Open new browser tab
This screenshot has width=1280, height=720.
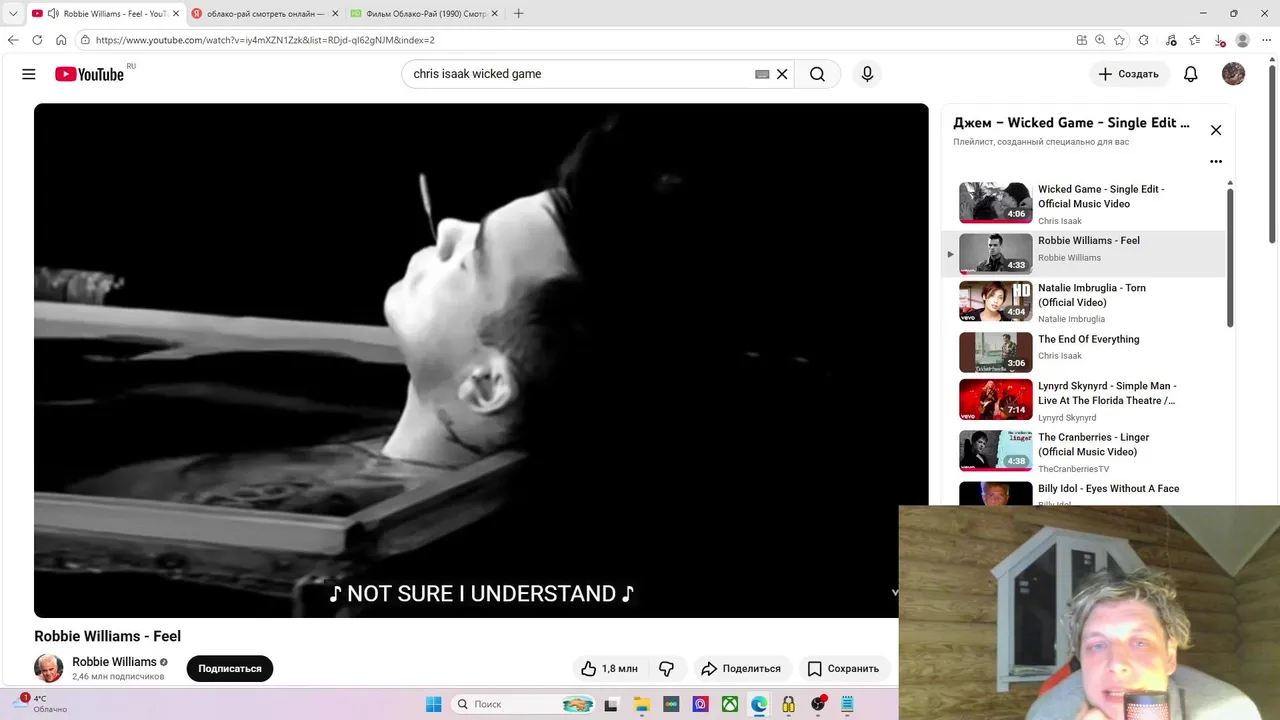(518, 14)
